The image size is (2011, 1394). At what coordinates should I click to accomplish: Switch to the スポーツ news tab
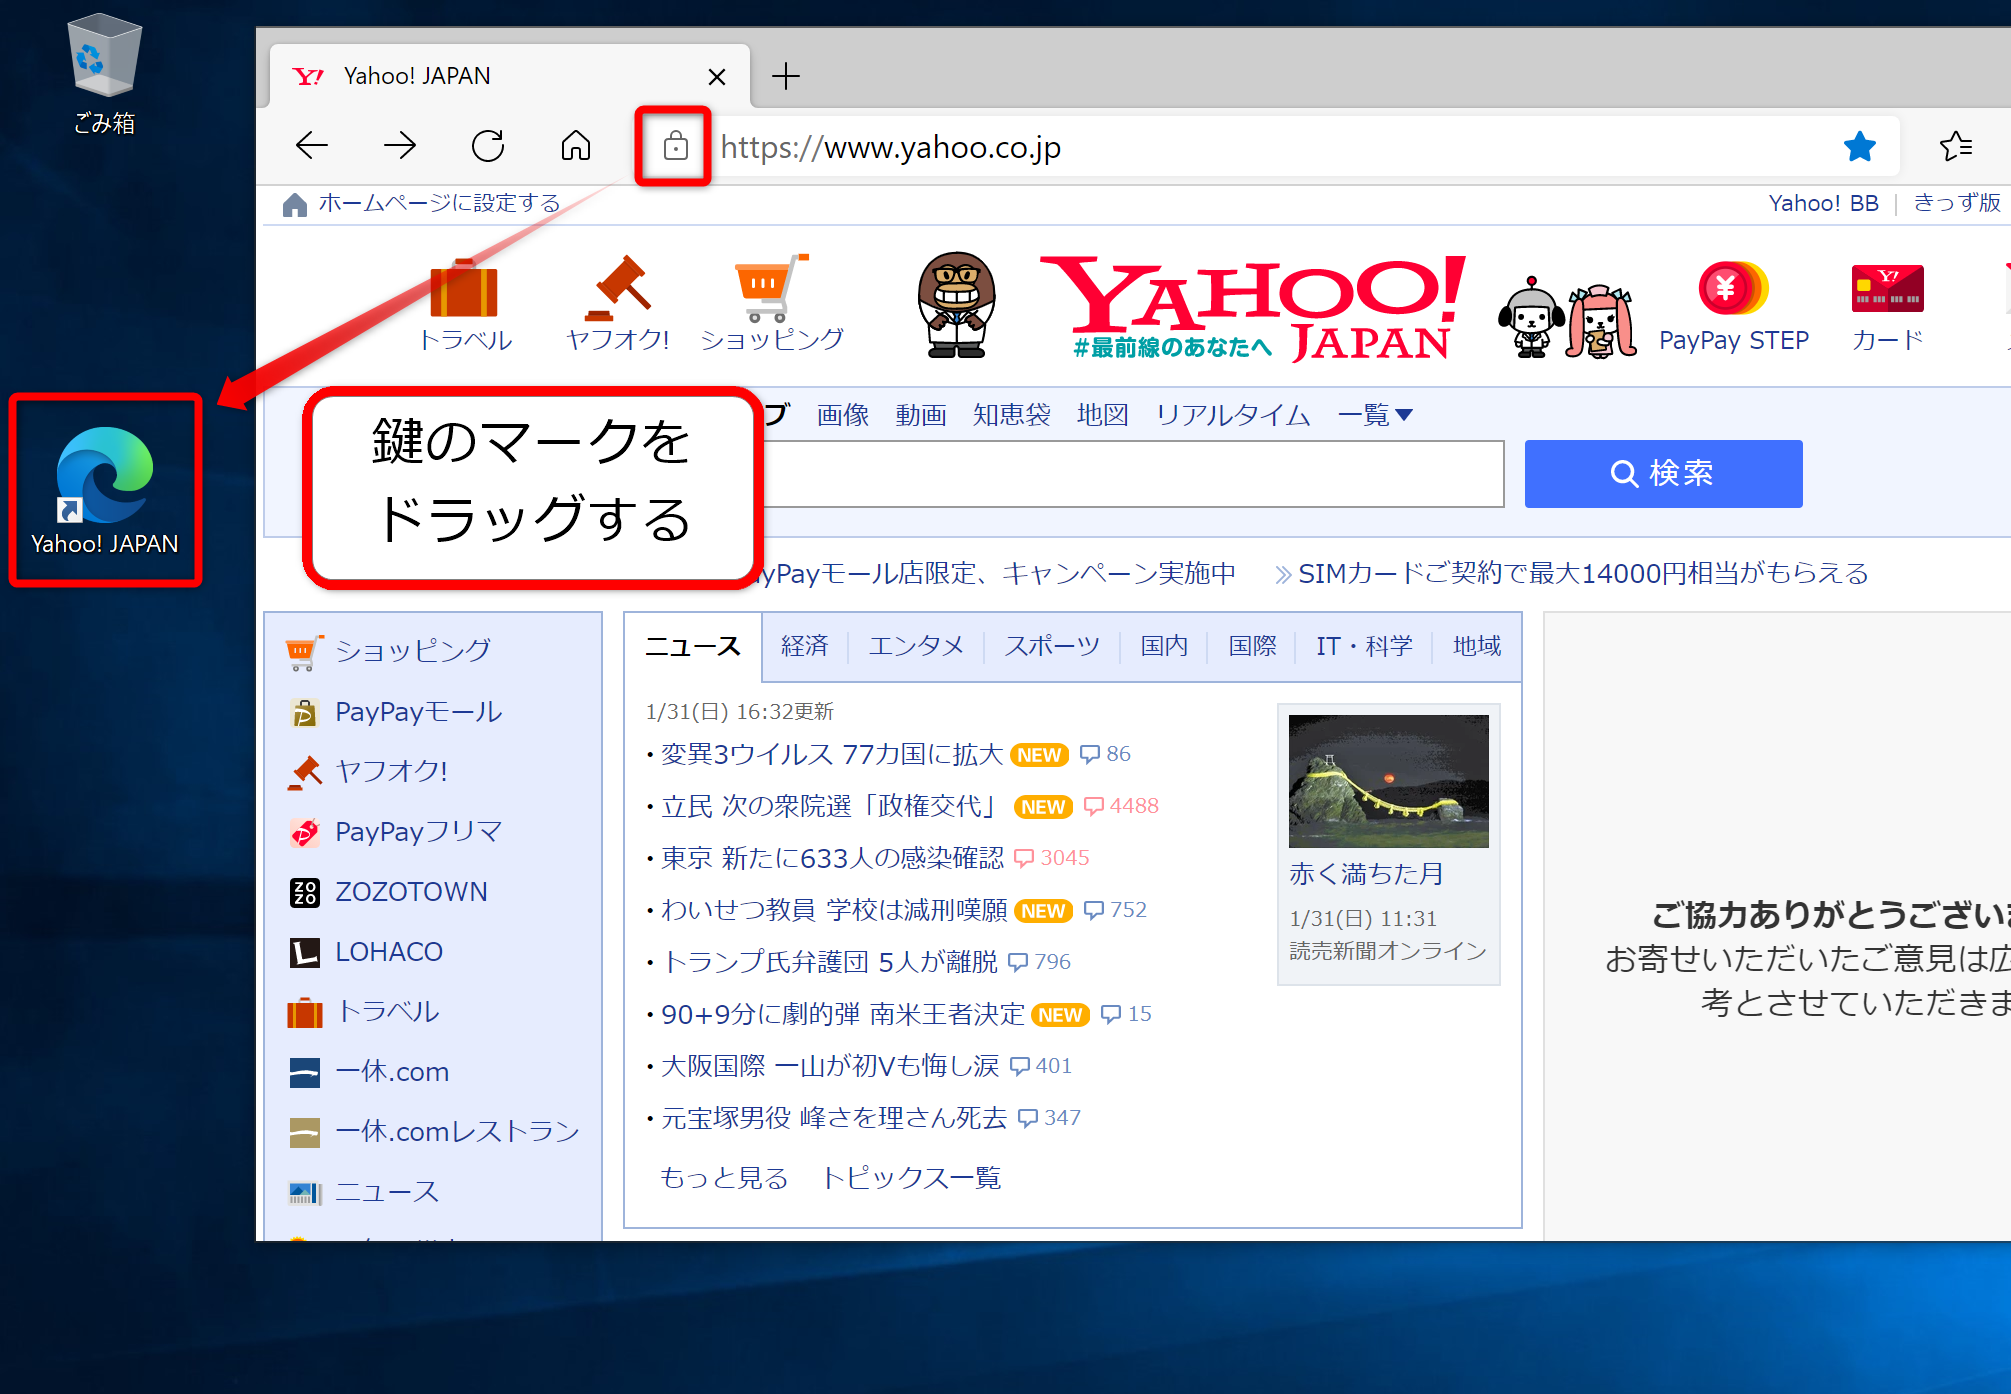1052,647
